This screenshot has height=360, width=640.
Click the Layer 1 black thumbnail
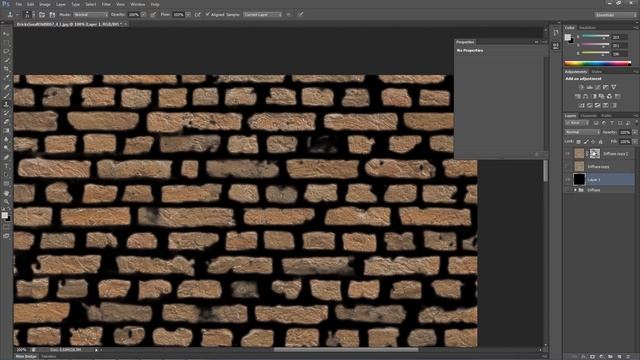(579, 179)
